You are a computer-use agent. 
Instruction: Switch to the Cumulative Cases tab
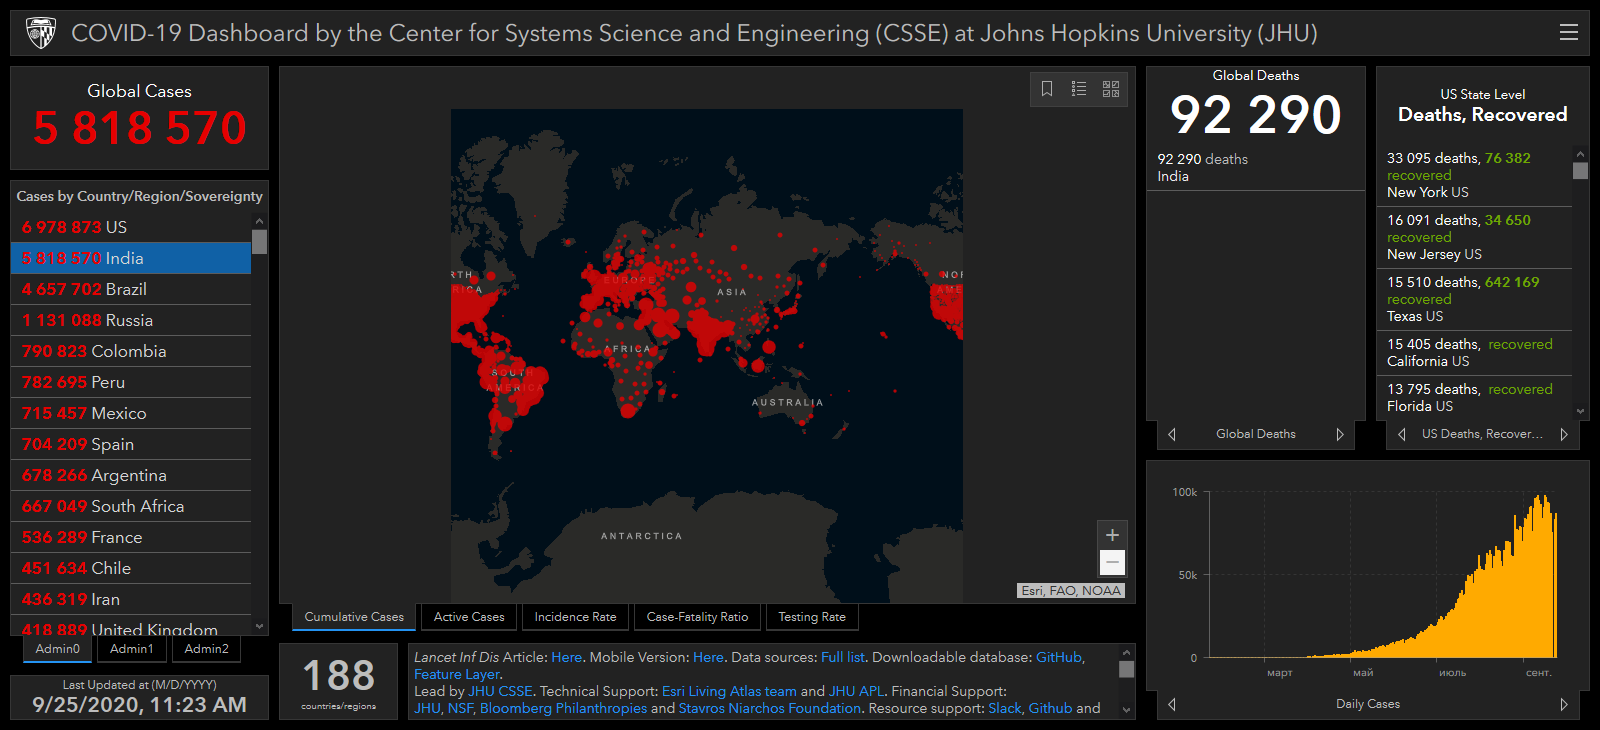click(354, 617)
